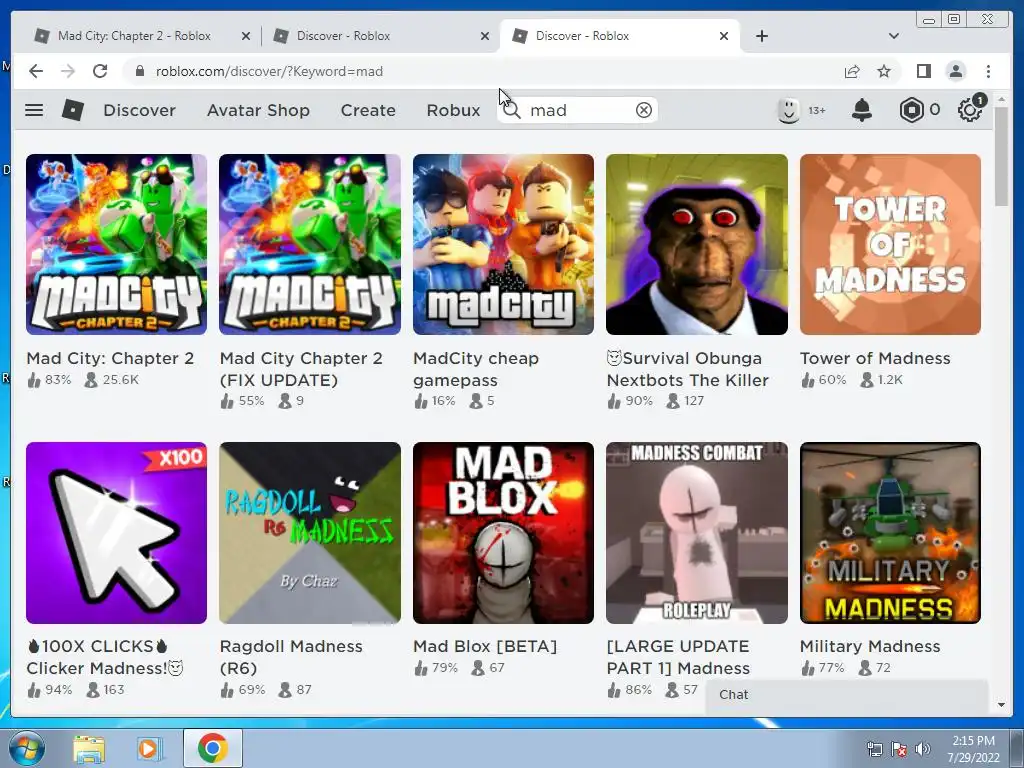1024x768 pixels.
Task: Open the Discover menu item
Action: pyautogui.click(x=139, y=110)
